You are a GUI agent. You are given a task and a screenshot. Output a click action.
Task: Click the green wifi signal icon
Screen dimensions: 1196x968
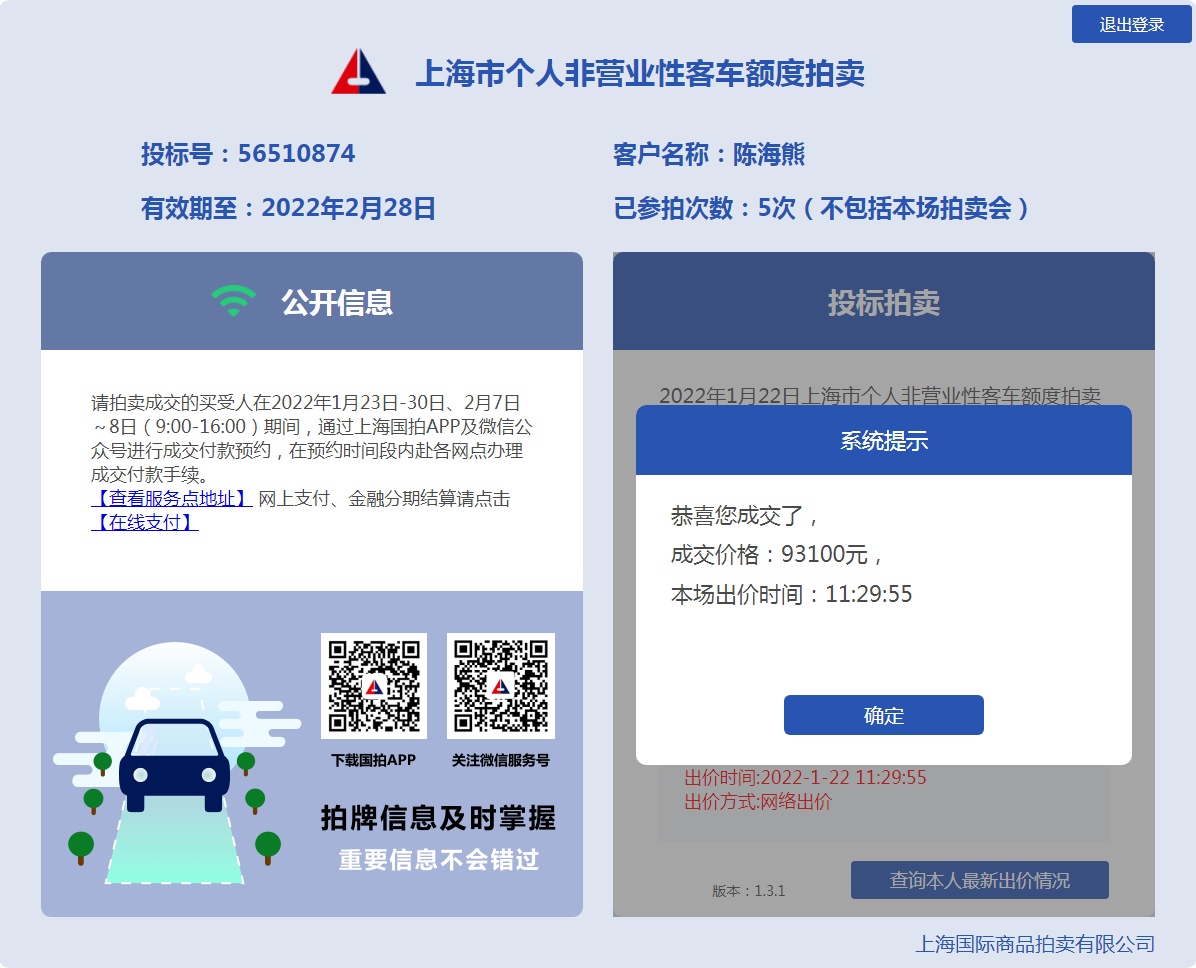pos(233,301)
